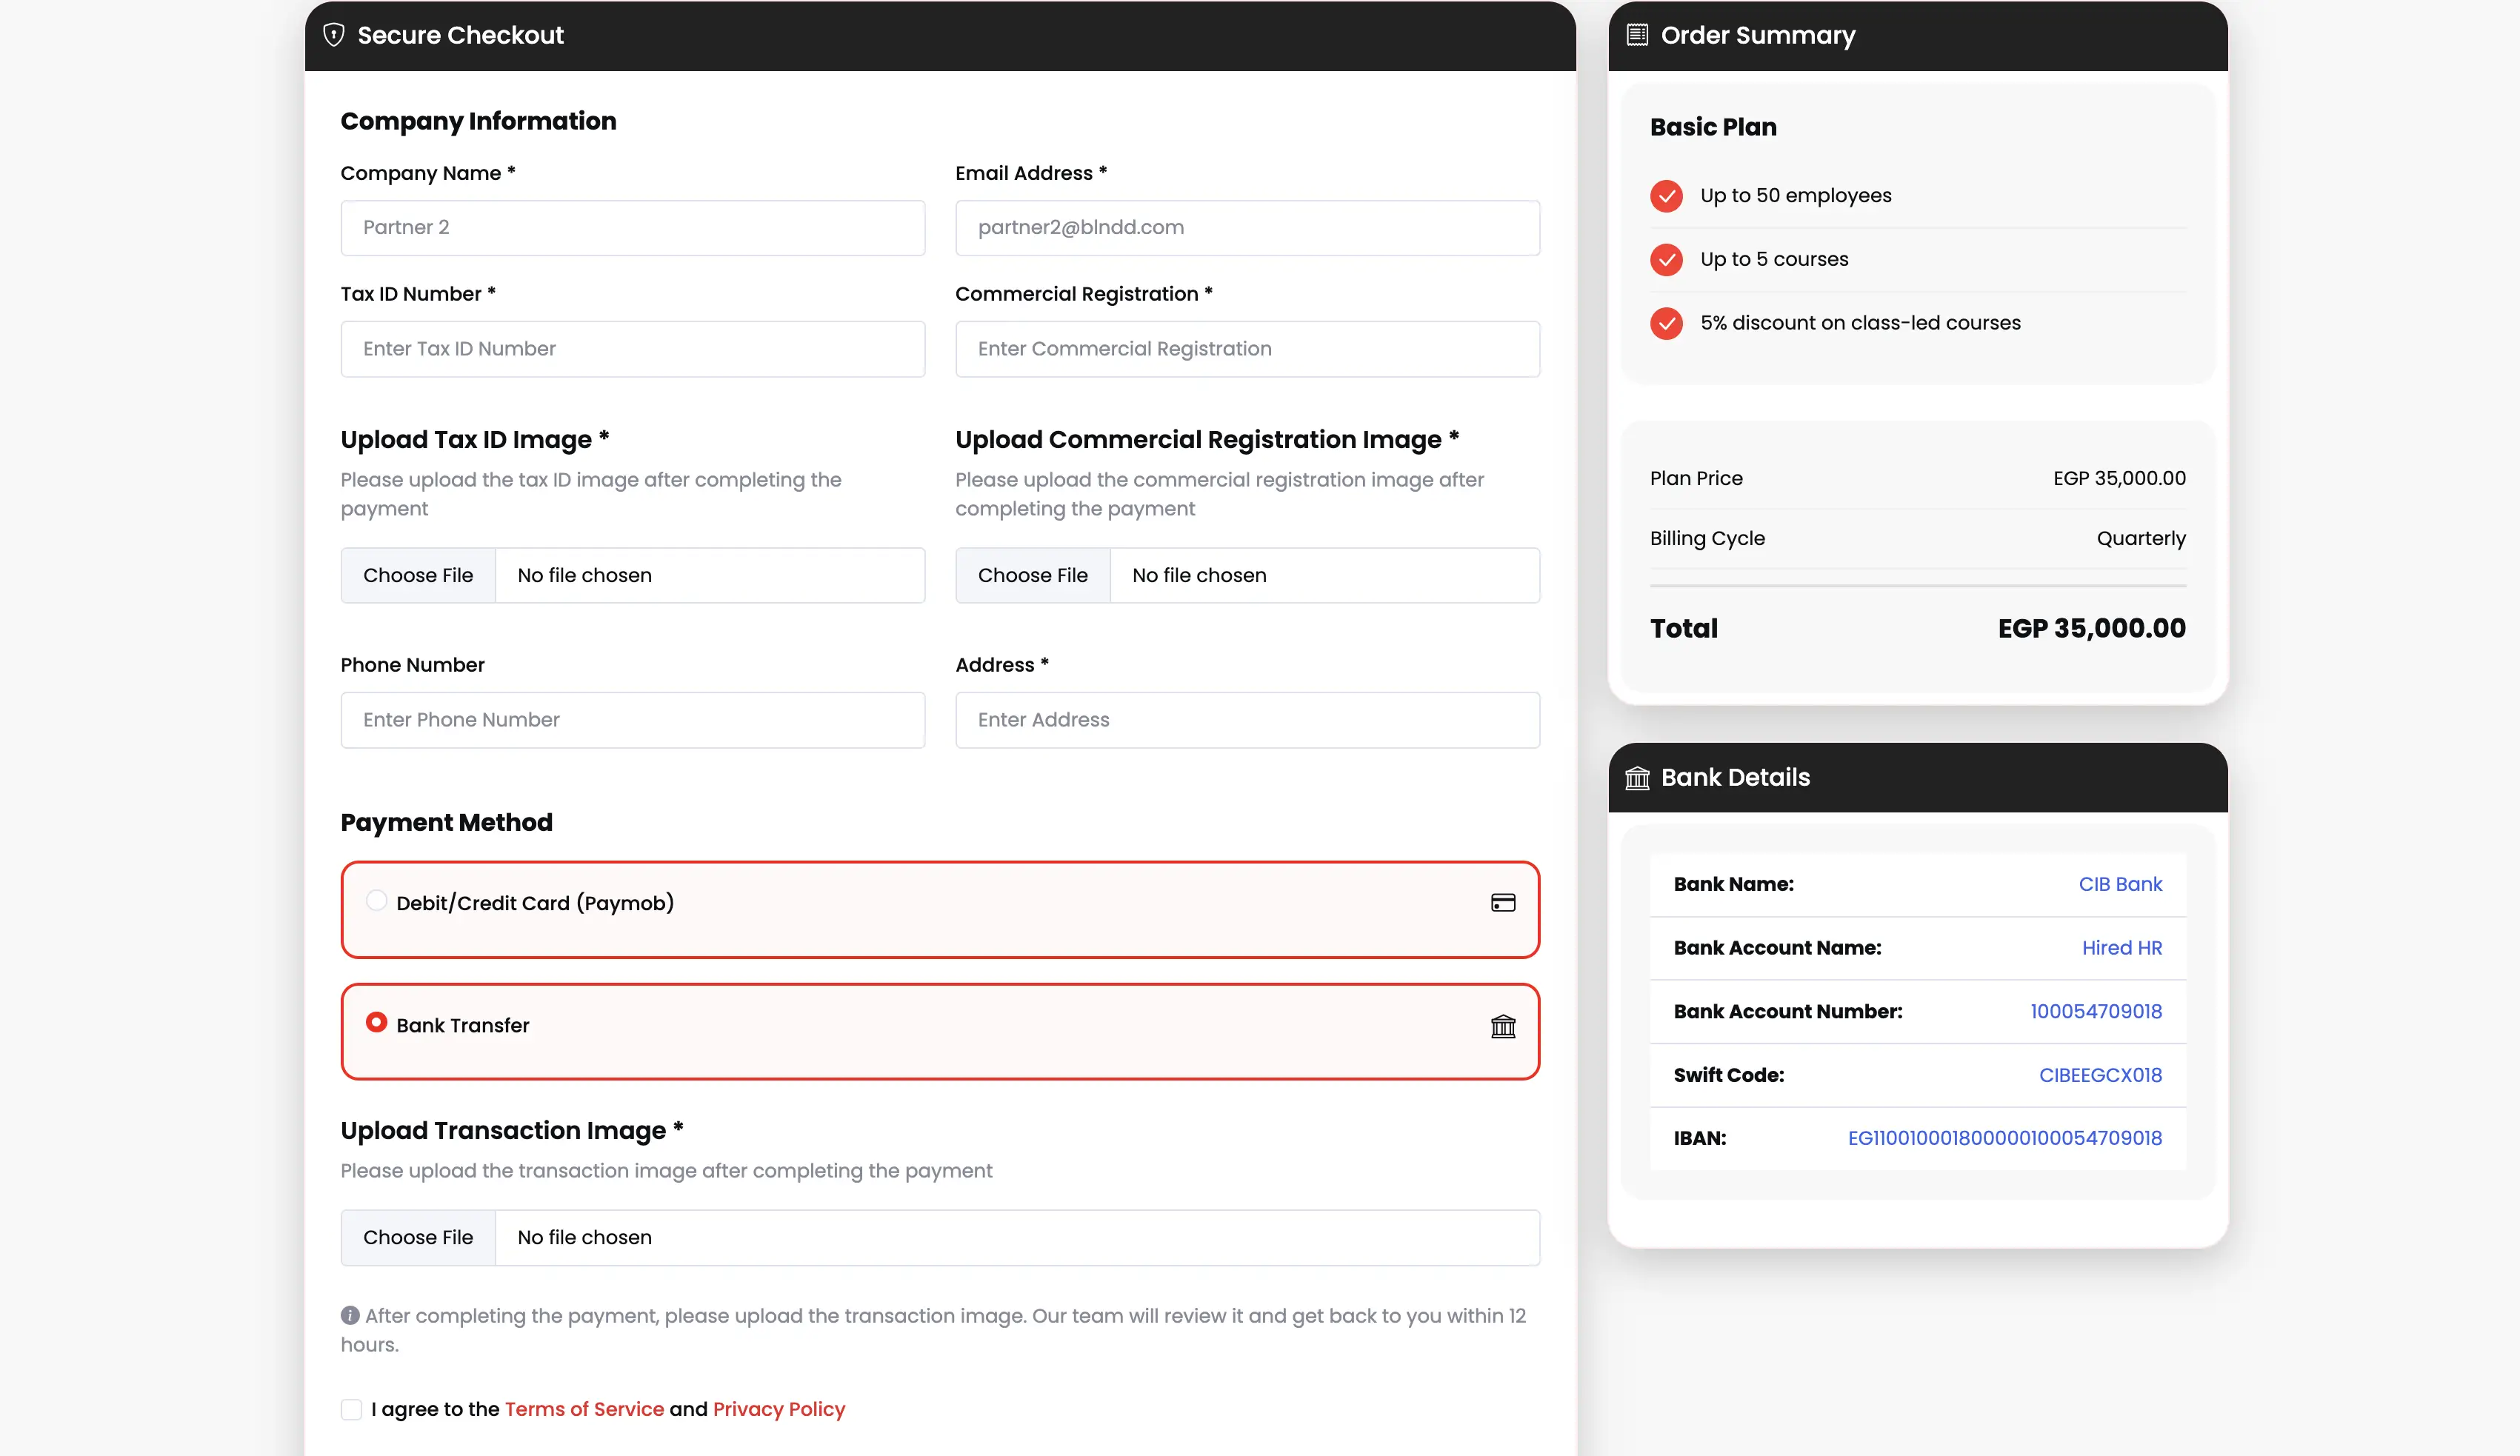Click account number 100054709018
2520x1456 pixels.
2096,1011
